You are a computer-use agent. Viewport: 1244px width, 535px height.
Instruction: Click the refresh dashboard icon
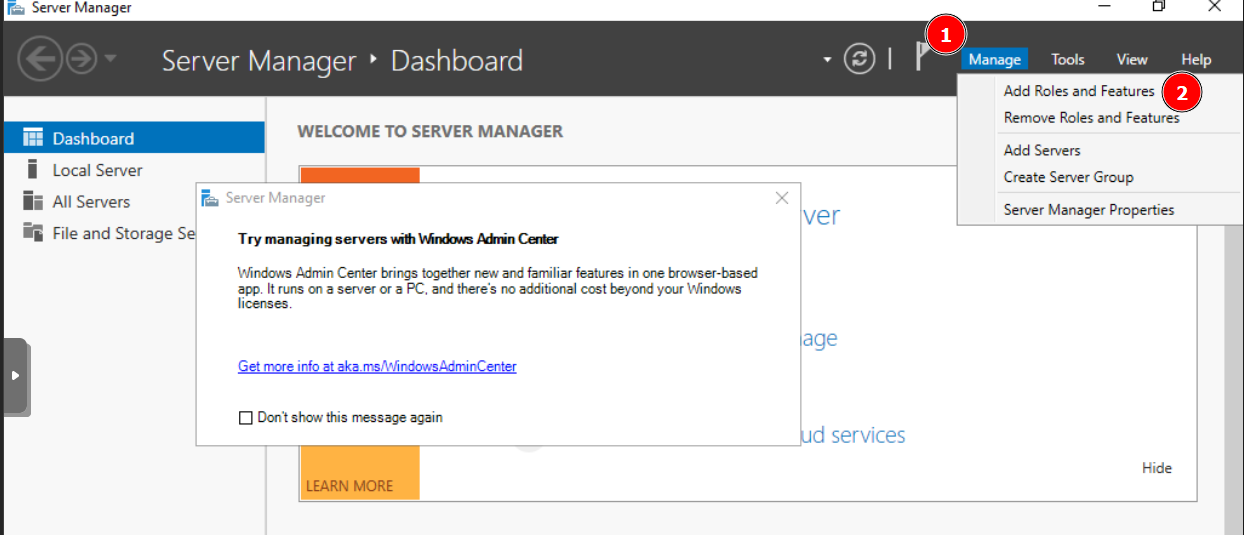click(x=859, y=59)
